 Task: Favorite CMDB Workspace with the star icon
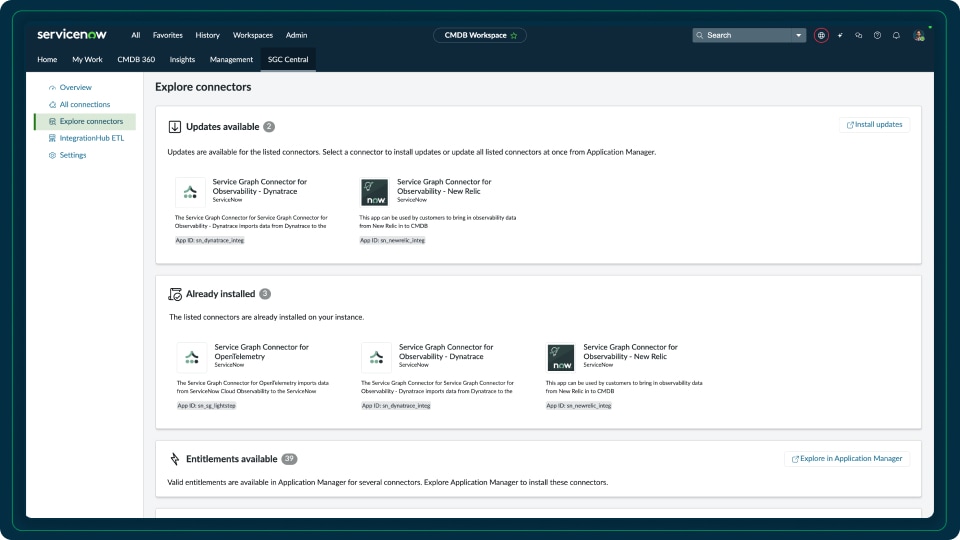click(514, 36)
